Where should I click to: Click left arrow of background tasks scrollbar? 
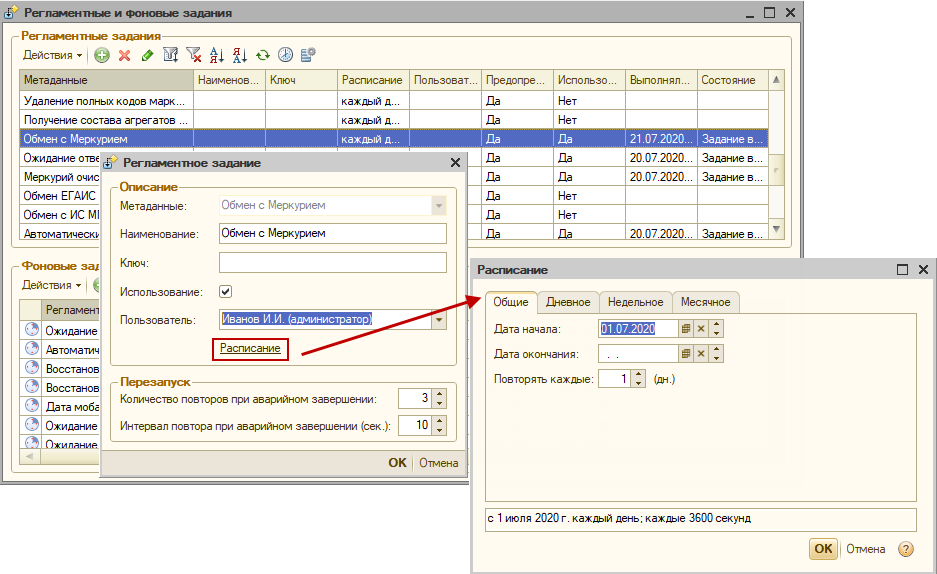[29, 457]
